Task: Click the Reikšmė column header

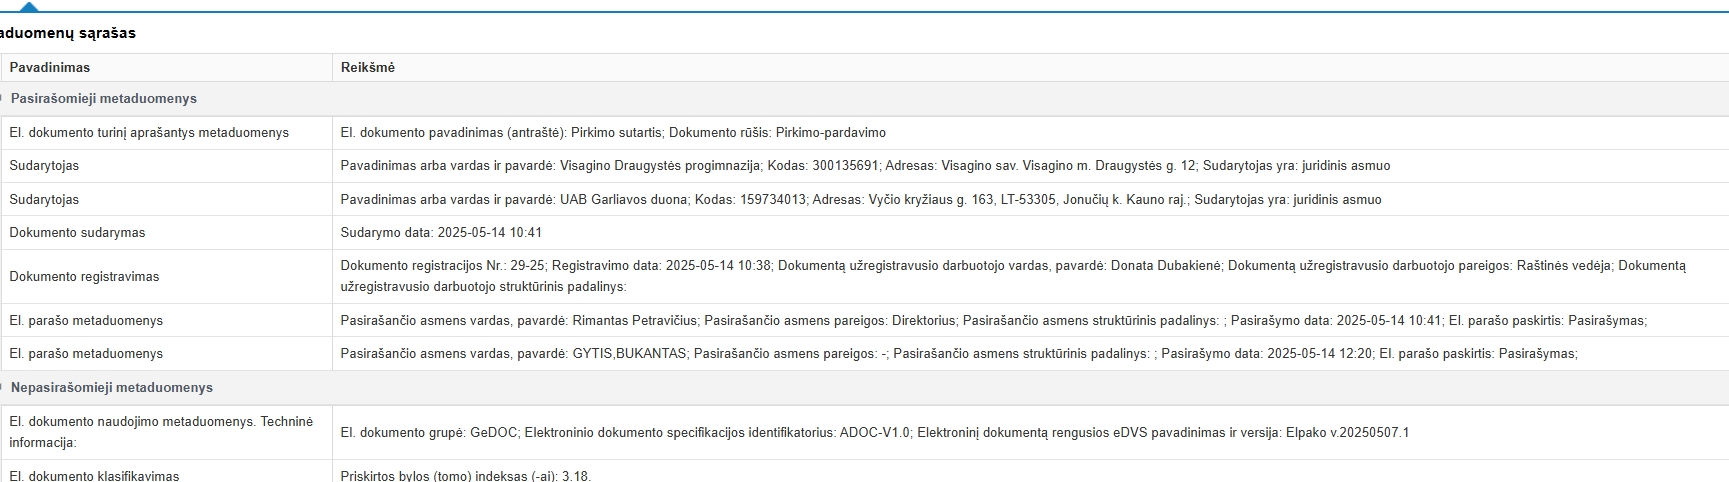Action: click(367, 68)
